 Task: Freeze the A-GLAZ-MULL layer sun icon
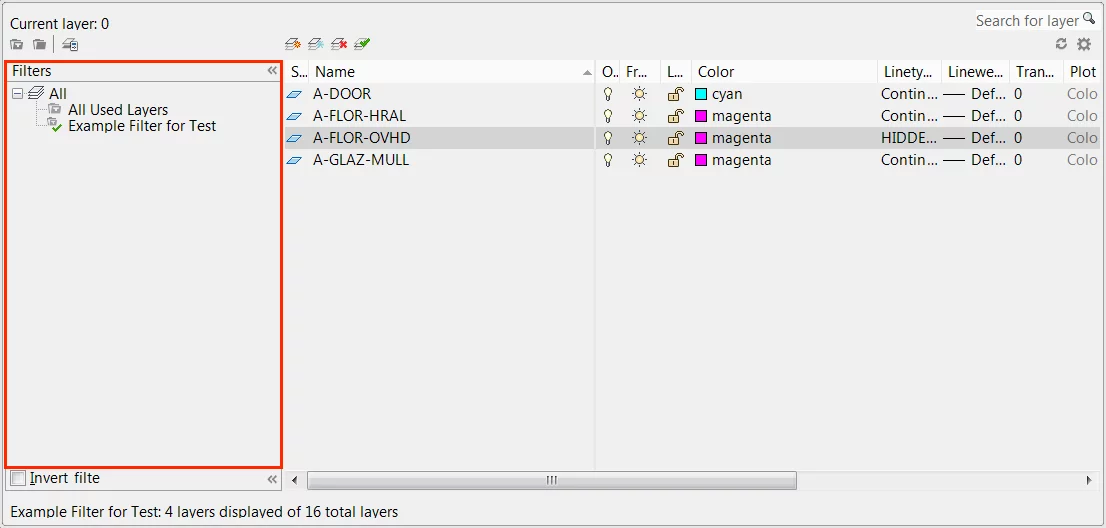coord(639,160)
